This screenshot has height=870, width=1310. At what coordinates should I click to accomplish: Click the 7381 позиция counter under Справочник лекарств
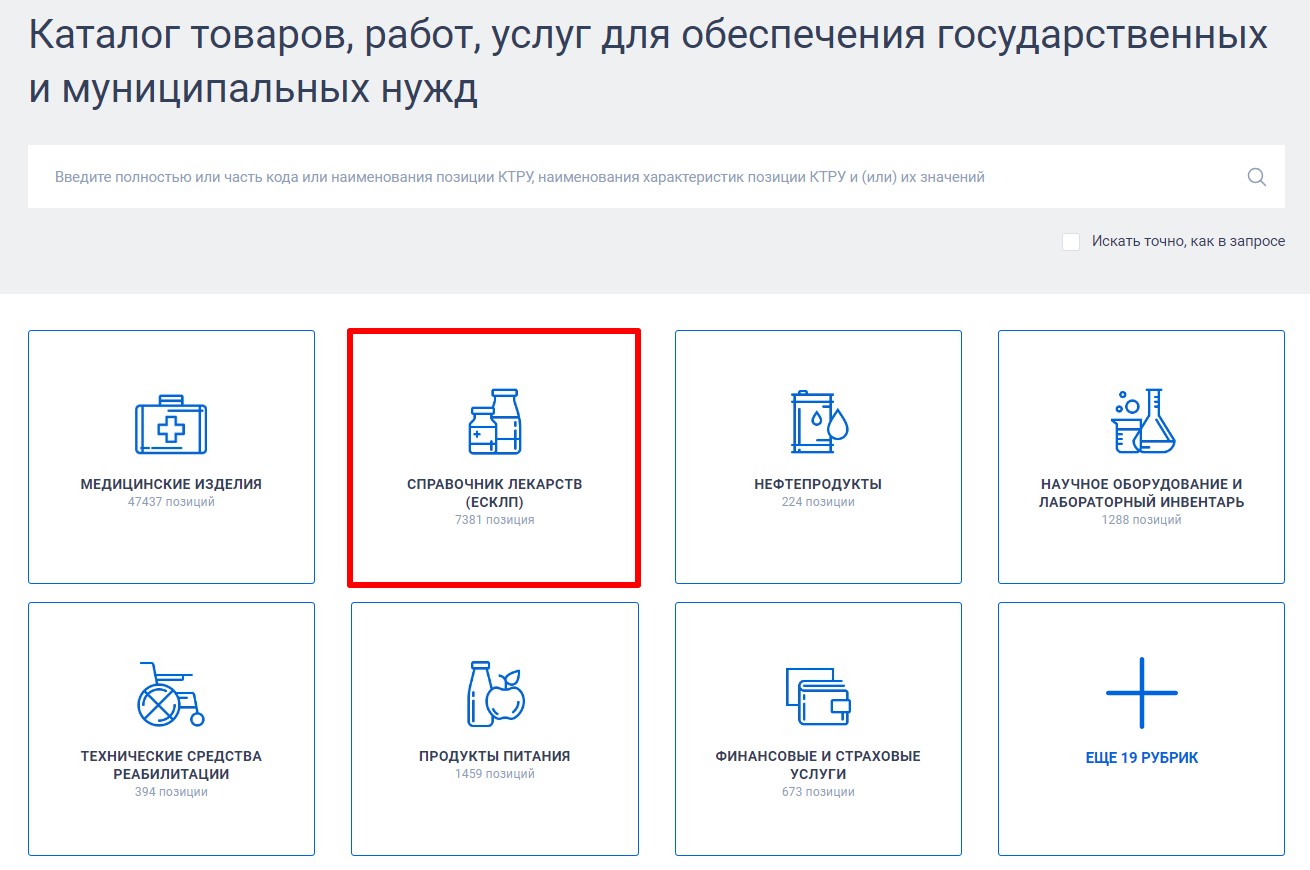tap(493, 519)
